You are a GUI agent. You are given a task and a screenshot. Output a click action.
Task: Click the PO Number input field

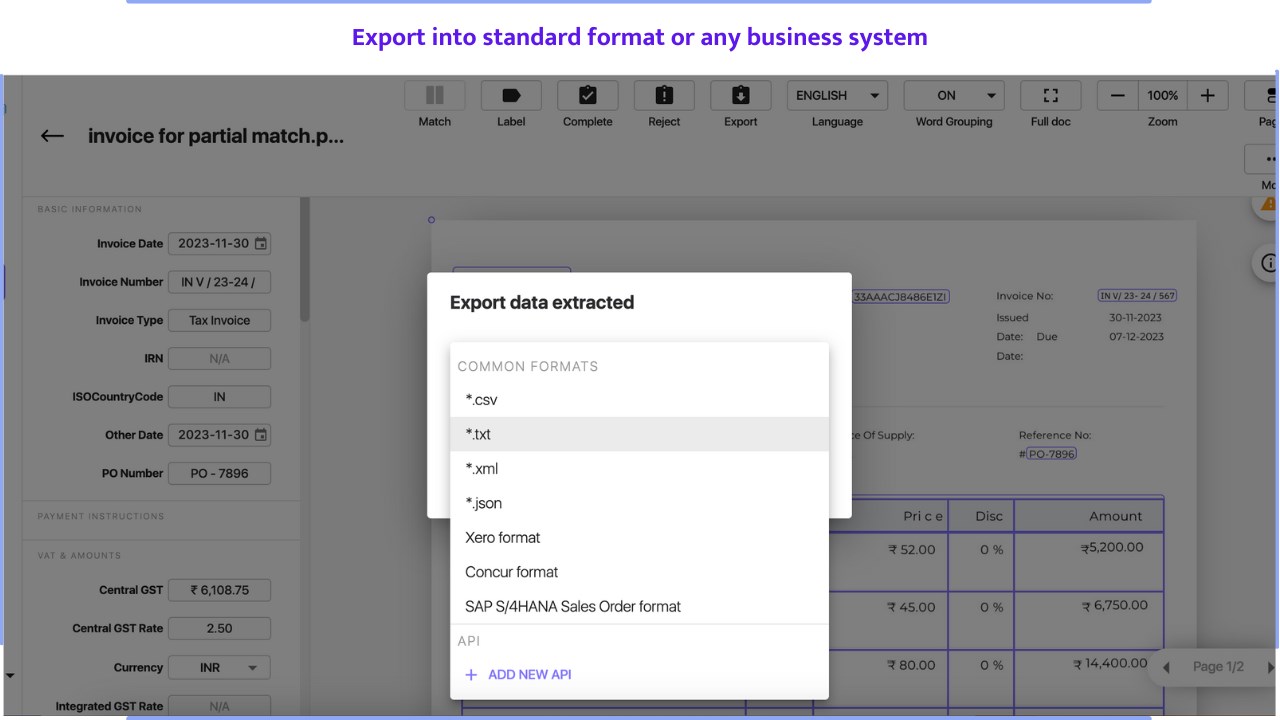pyautogui.click(x=219, y=473)
